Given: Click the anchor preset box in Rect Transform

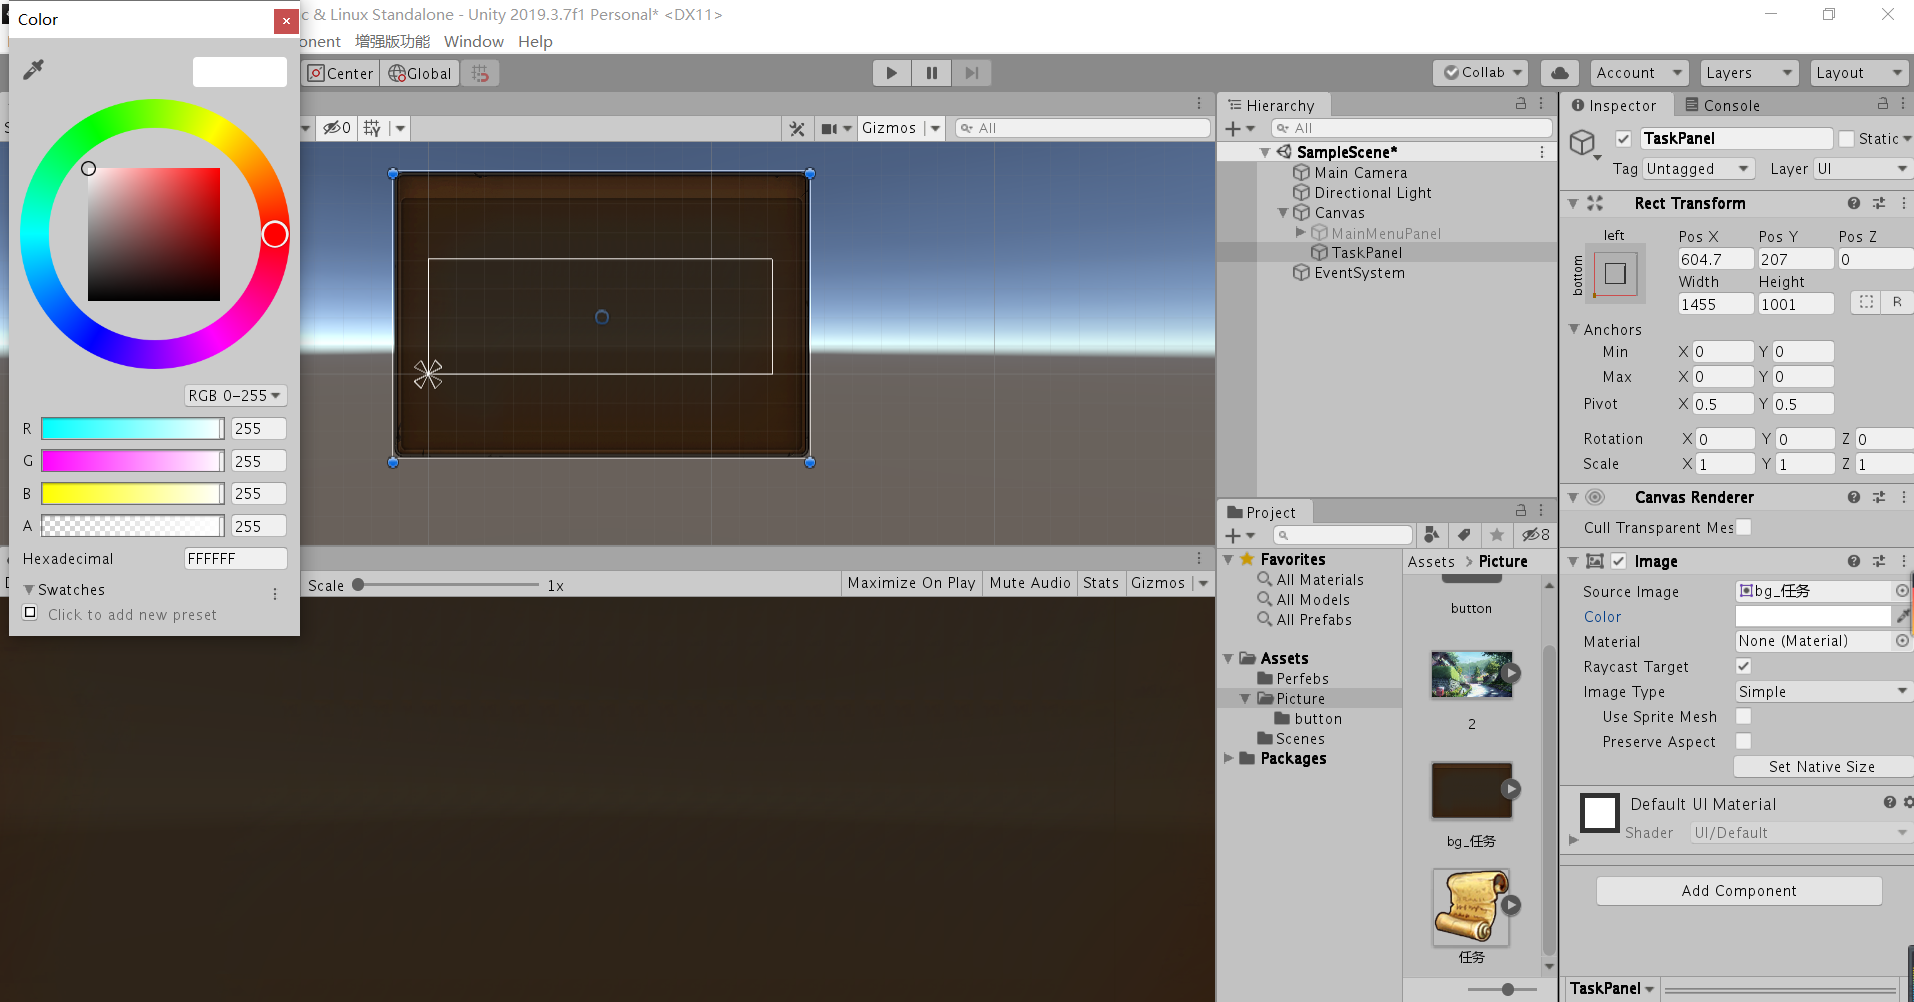Looking at the screenshot, I should (x=1615, y=274).
